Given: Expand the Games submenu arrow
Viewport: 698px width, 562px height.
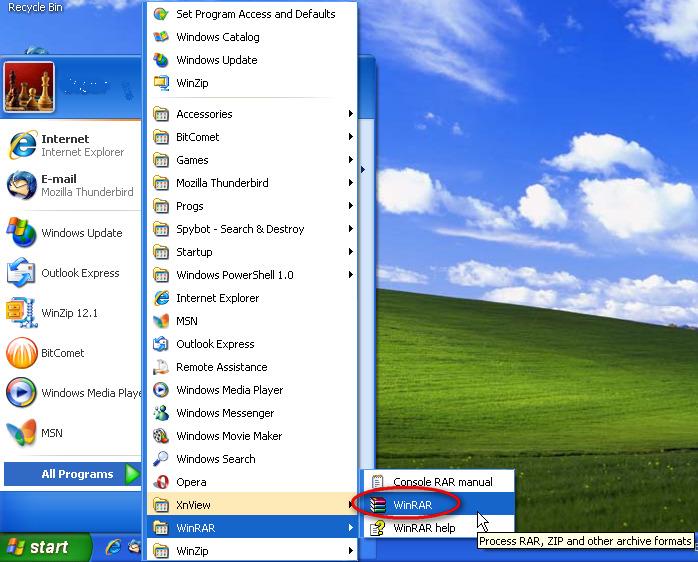Looking at the screenshot, I should 351,159.
